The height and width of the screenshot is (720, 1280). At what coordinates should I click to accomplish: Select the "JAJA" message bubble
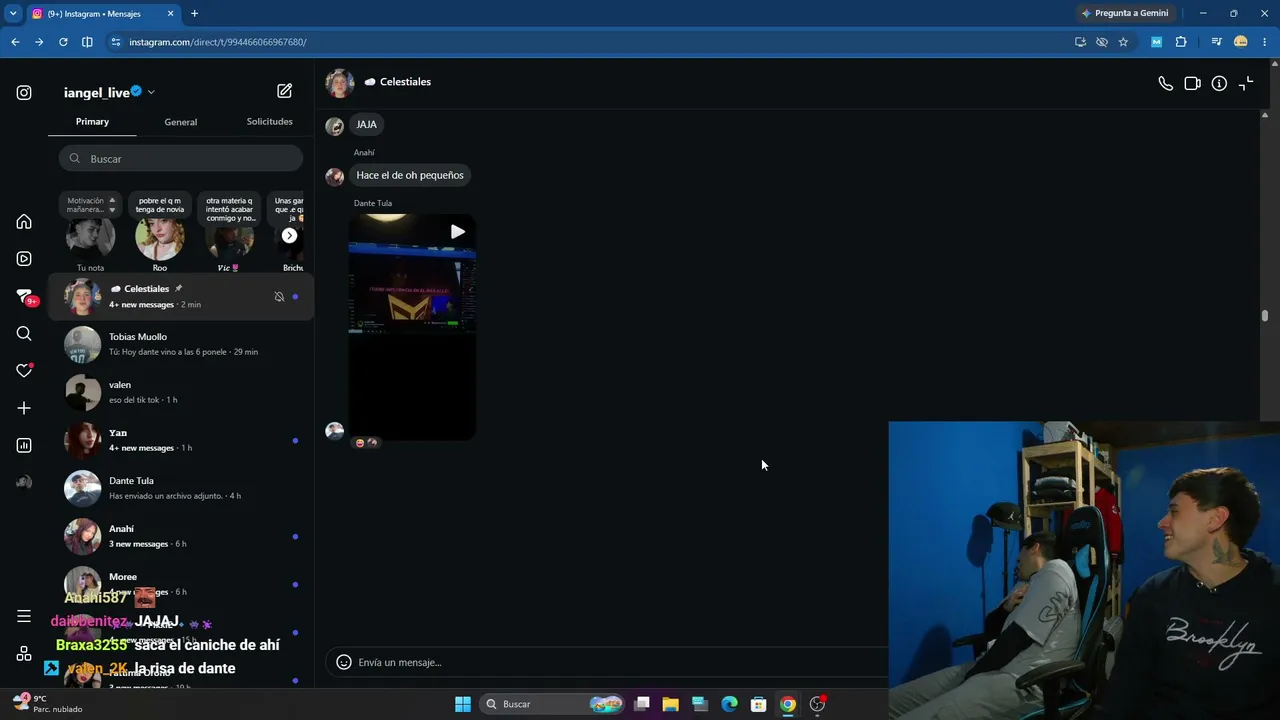tap(367, 125)
